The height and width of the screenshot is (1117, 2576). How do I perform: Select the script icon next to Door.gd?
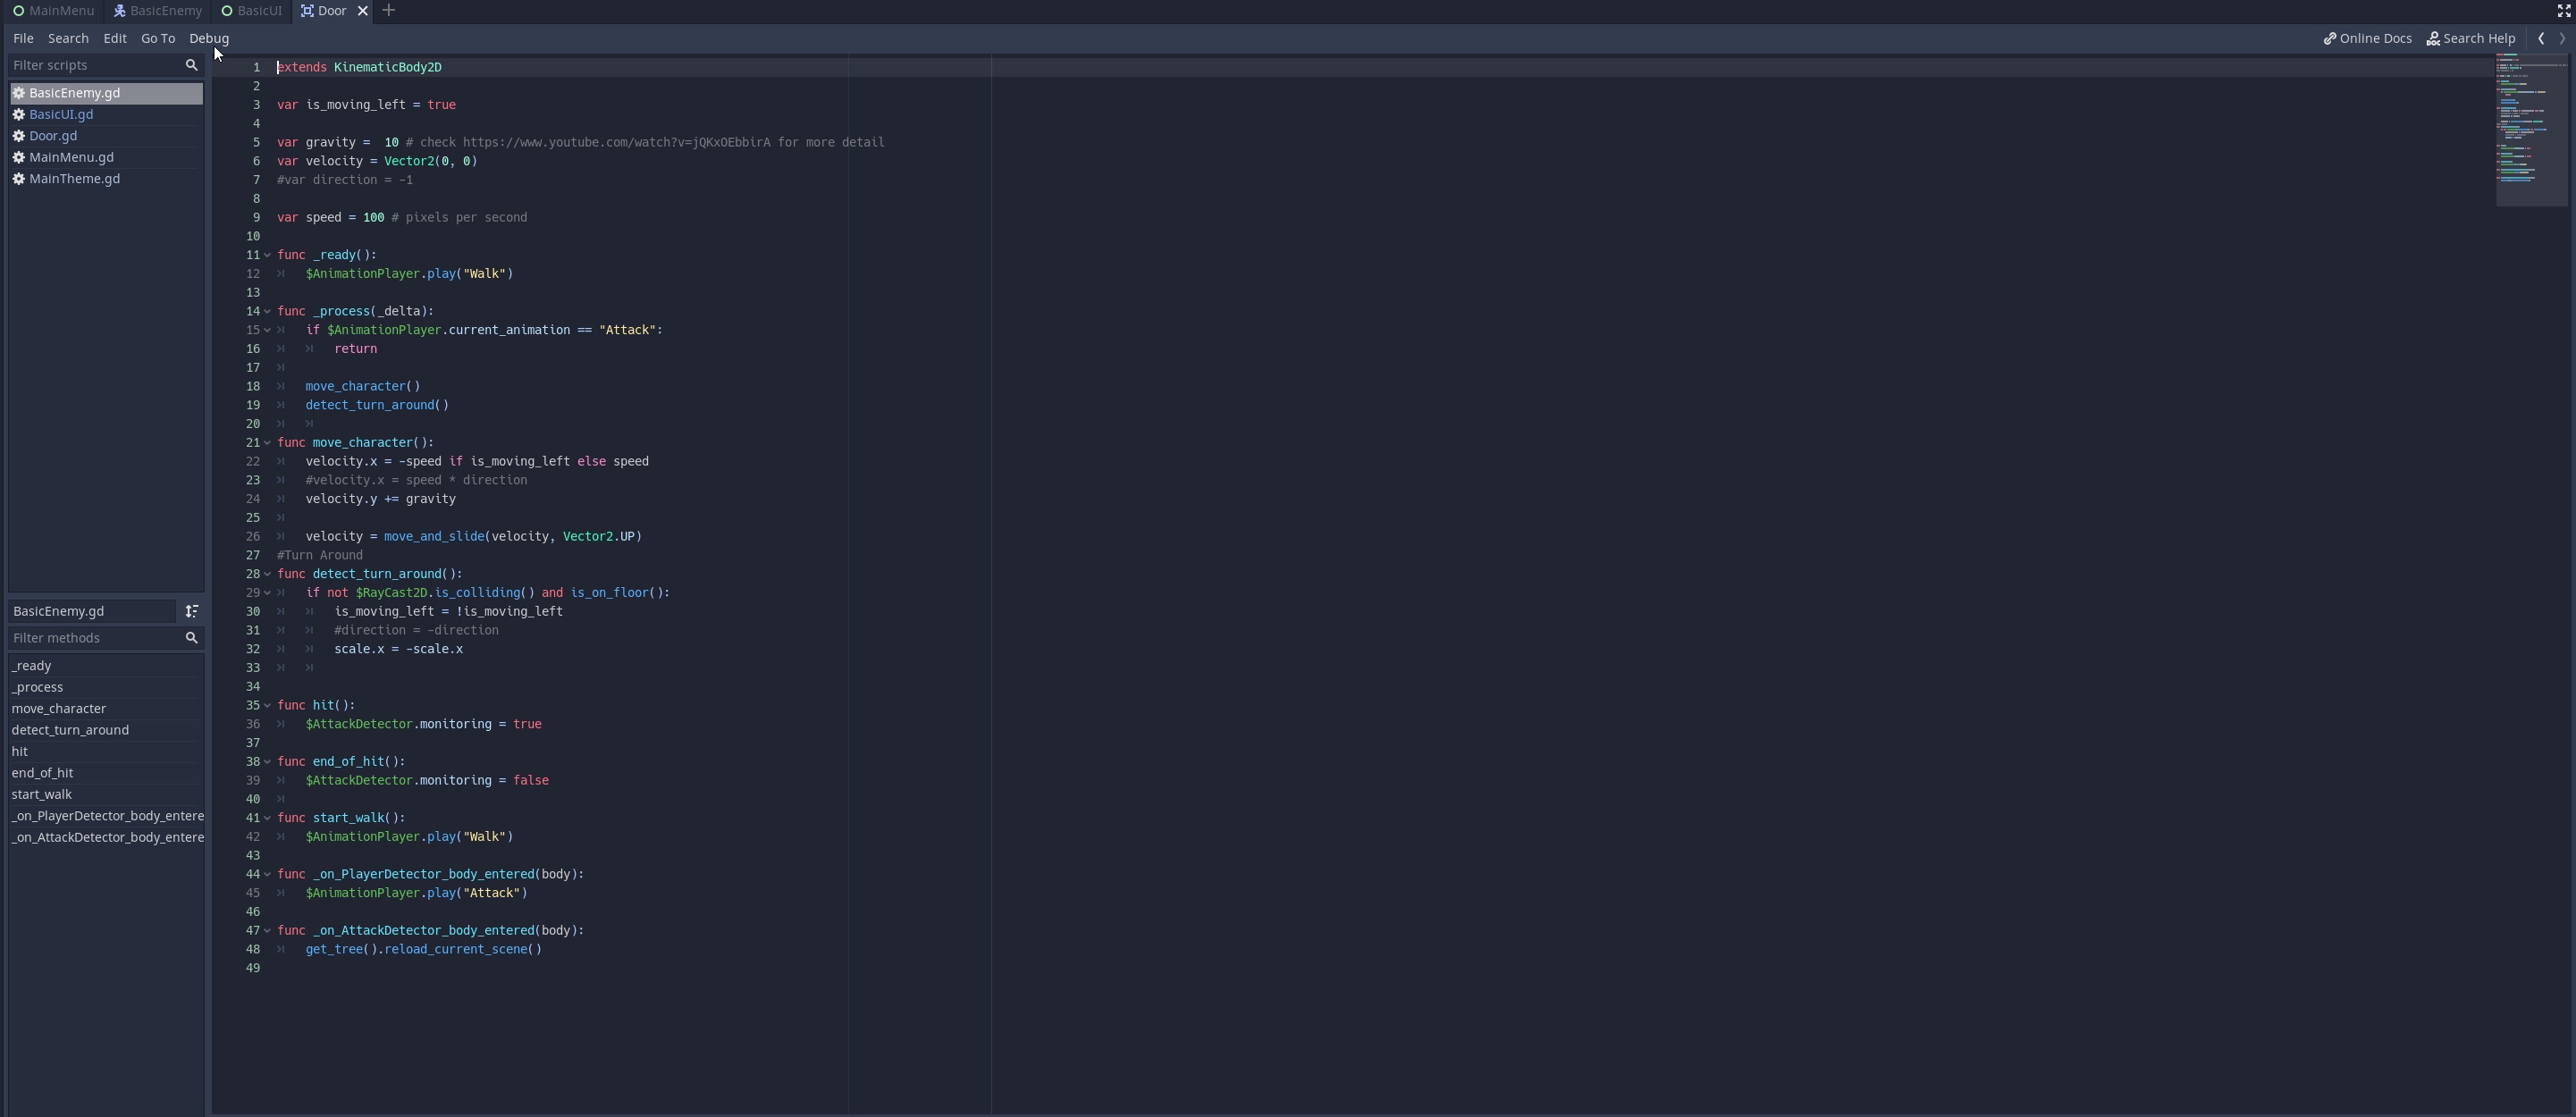click(x=18, y=136)
